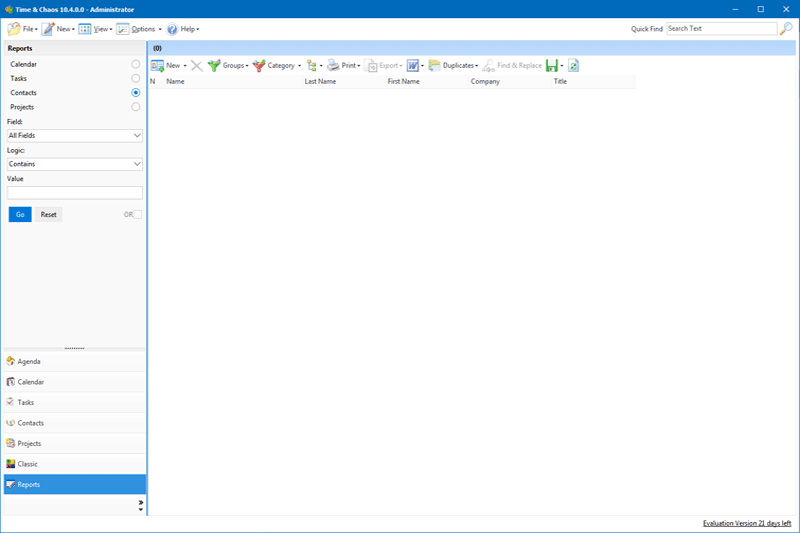The image size is (800, 533).
Task: Expand the save icon dropdown arrow
Action: click(562, 66)
